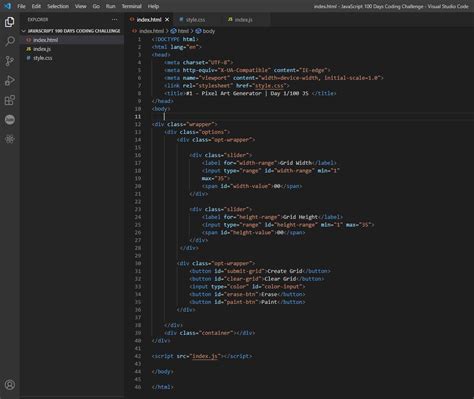Switch to the index.js tab
This screenshot has width=474, height=399.
(243, 20)
